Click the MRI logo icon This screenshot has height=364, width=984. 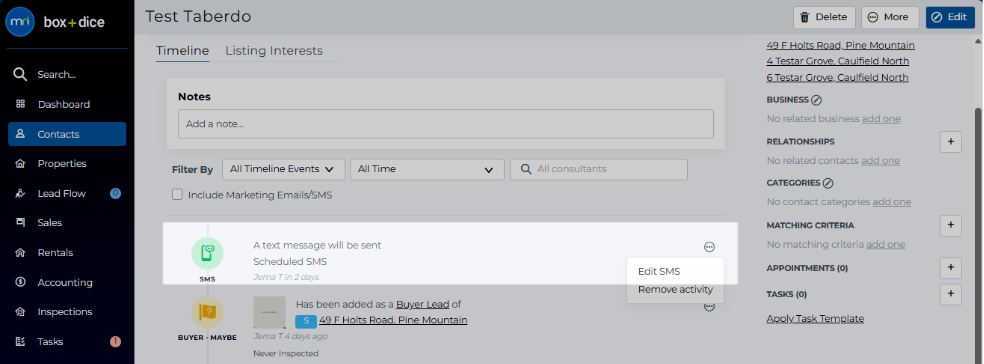(x=20, y=22)
